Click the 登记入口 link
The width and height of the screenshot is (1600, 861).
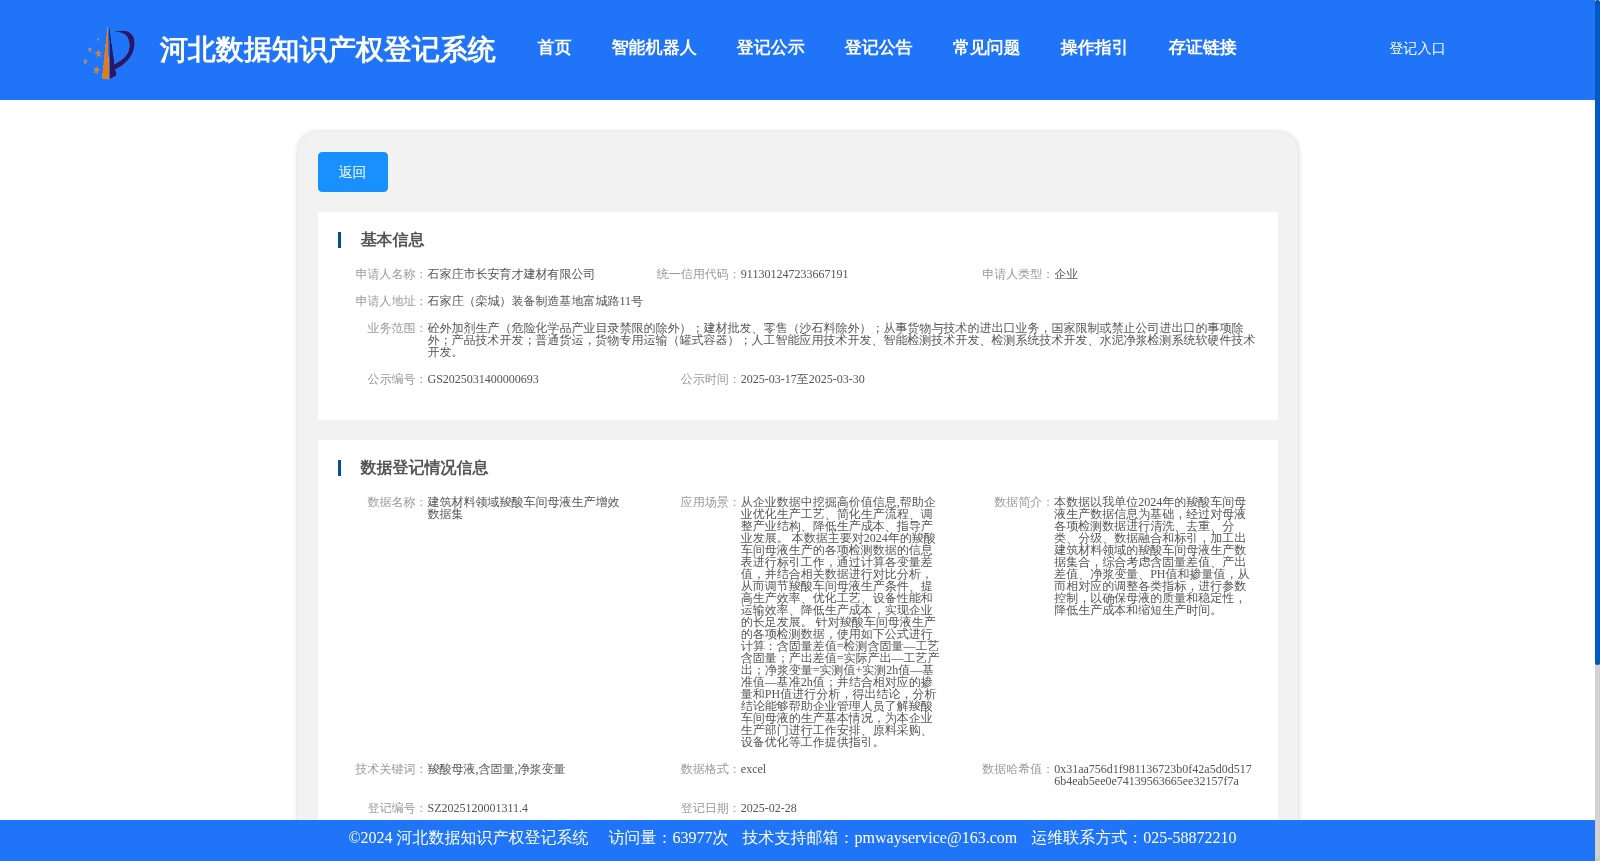[x=1417, y=48]
